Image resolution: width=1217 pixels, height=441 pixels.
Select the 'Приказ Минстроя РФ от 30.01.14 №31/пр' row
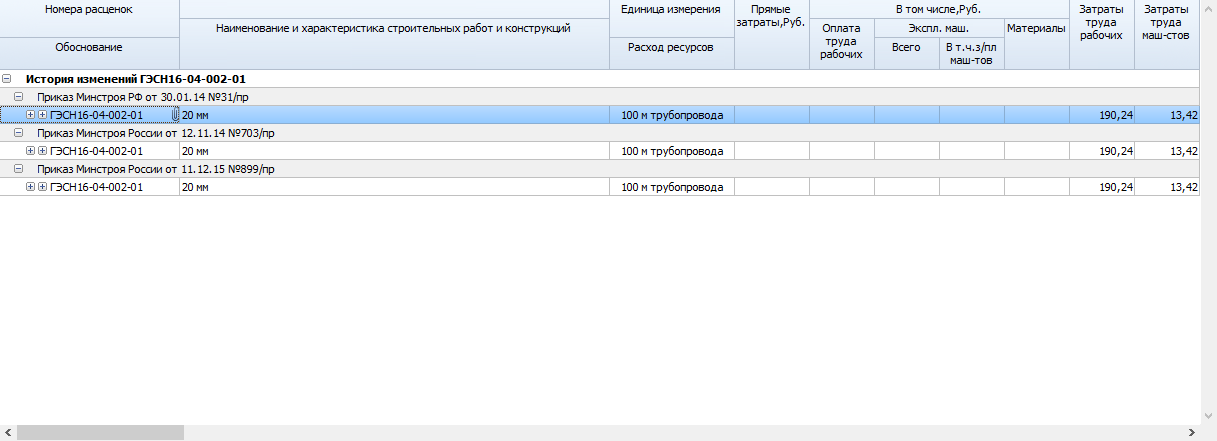point(599,97)
